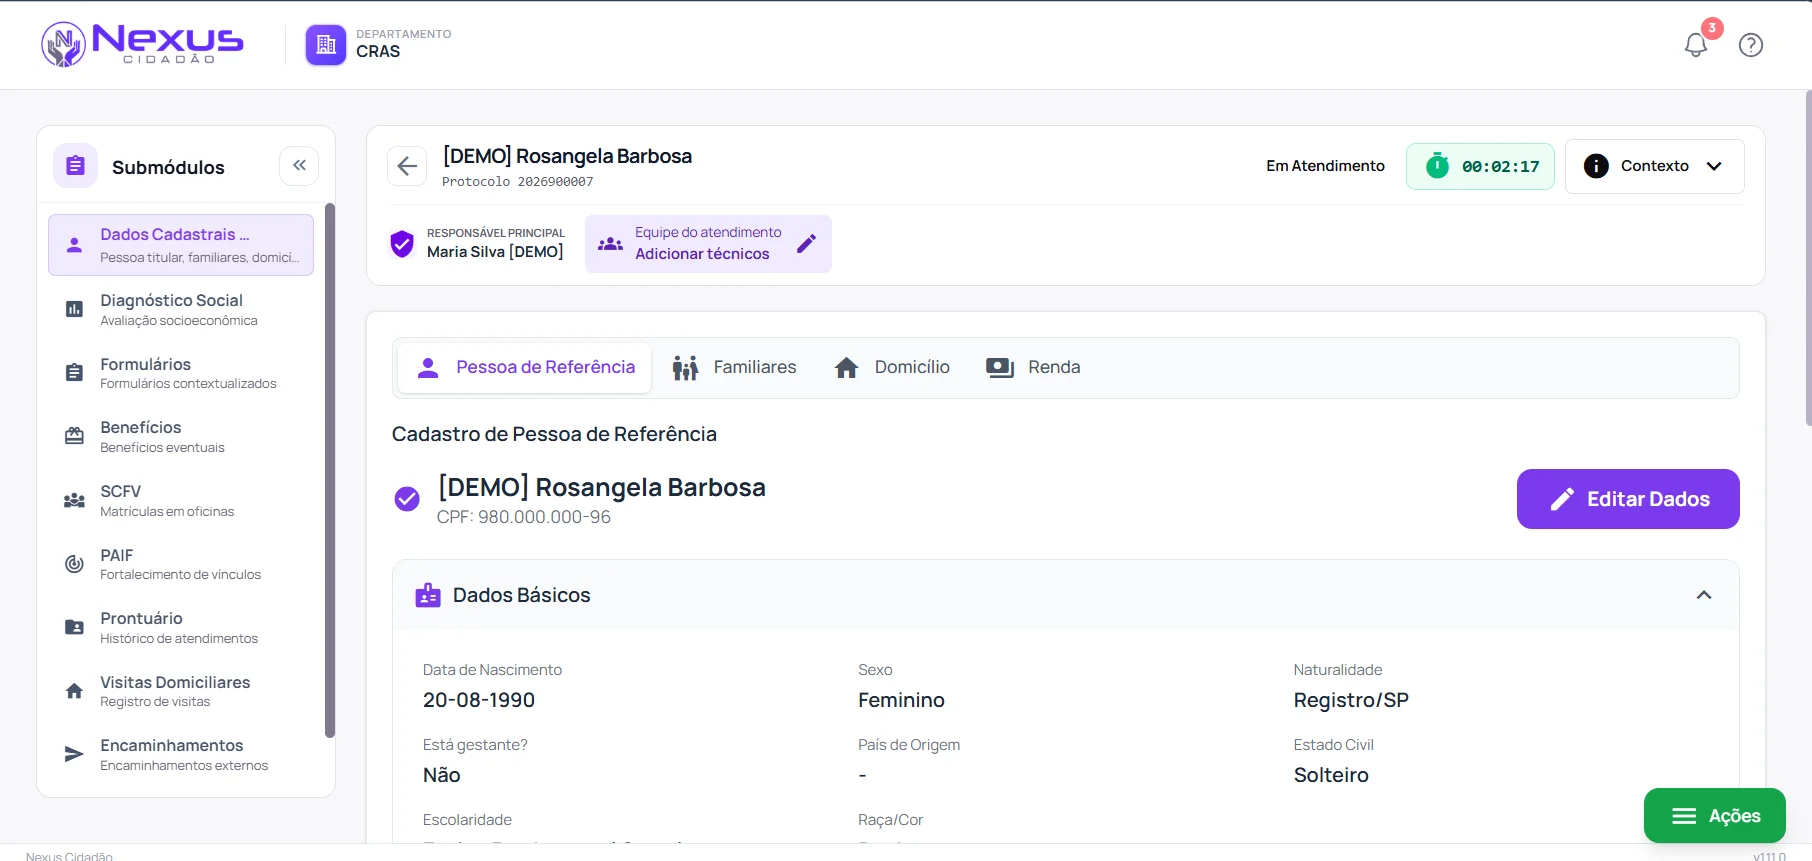This screenshot has width=1812, height=861.
Task: Click the 00:02:17 timer display
Action: point(1500,167)
